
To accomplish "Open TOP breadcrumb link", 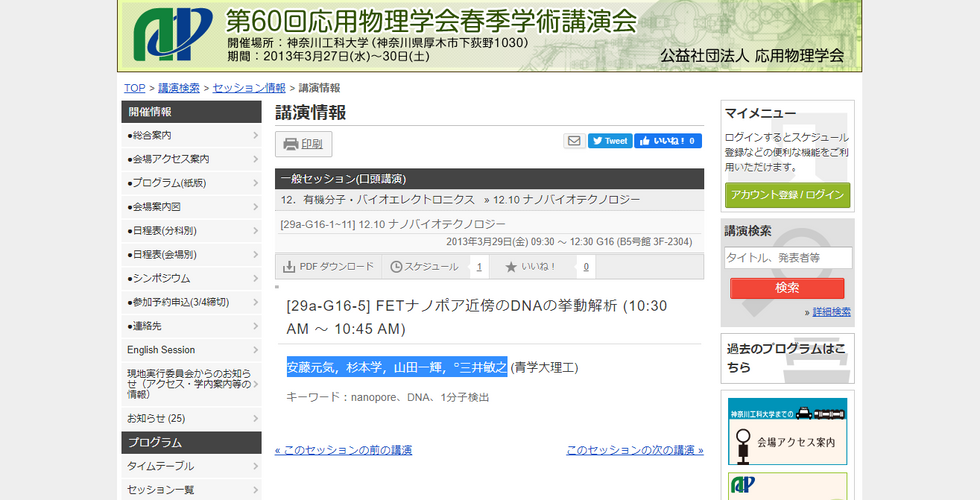I will [x=134, y=88].
